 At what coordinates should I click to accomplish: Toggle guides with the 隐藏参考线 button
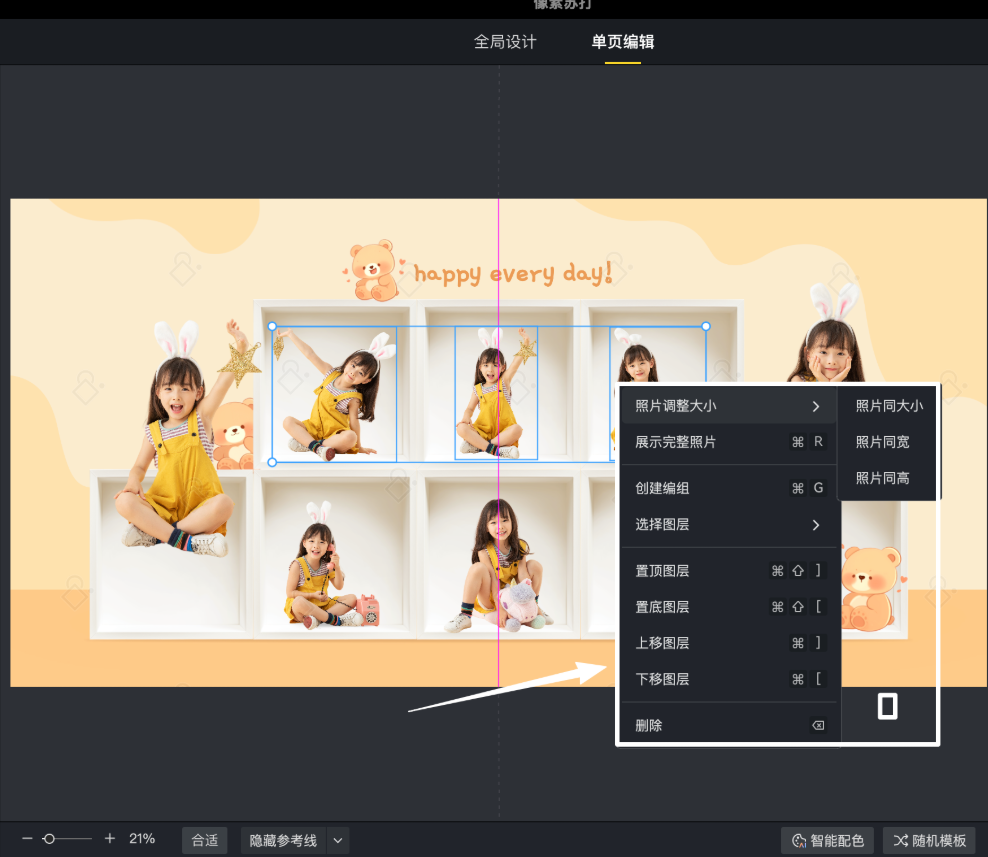click(x=283, y=840)
